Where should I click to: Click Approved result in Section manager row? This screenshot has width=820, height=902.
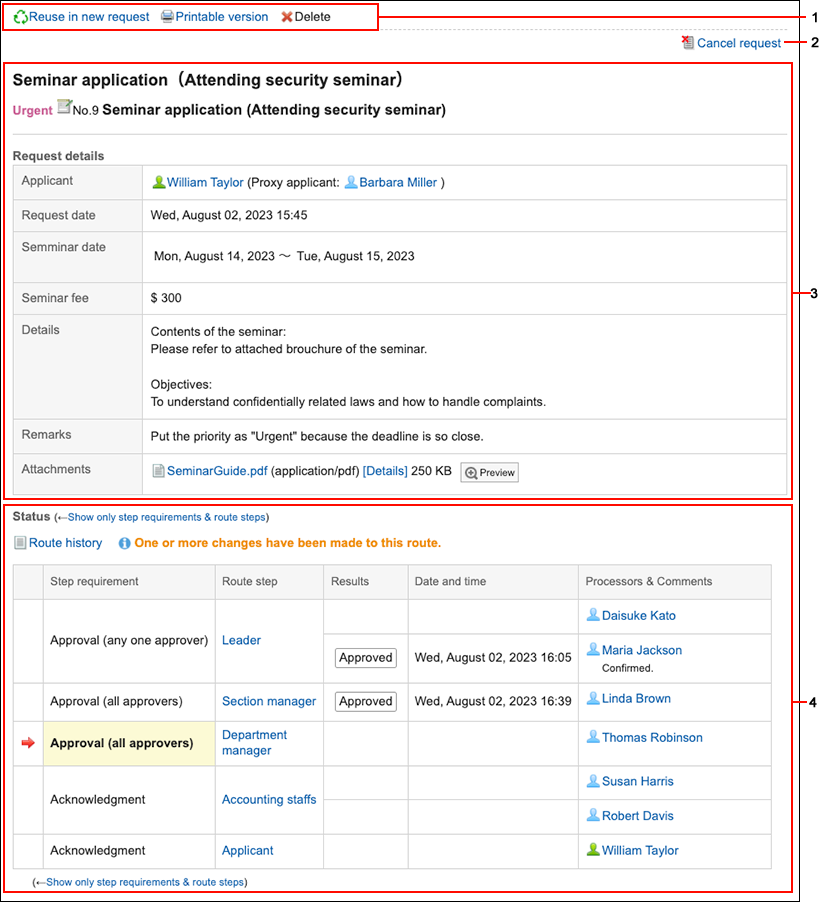click(365, 701)
